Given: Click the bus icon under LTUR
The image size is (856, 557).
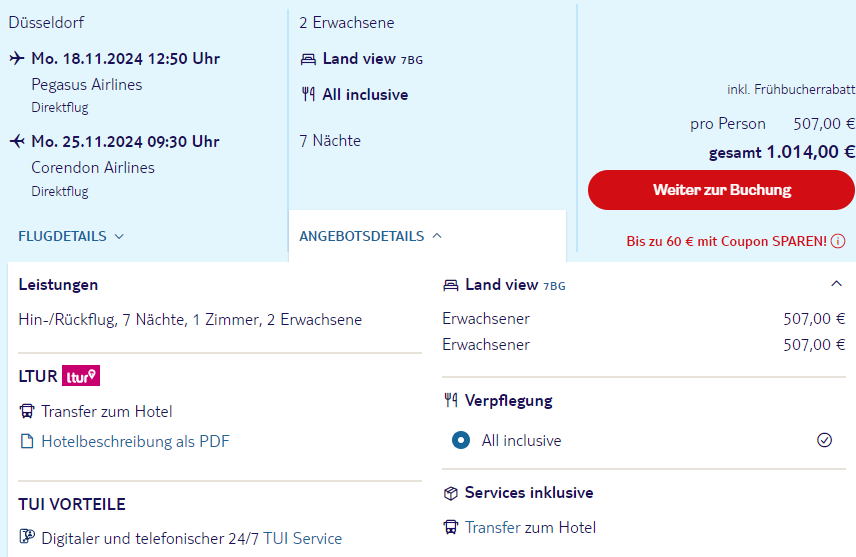Looking at the screenshot, I should (27, 411).
